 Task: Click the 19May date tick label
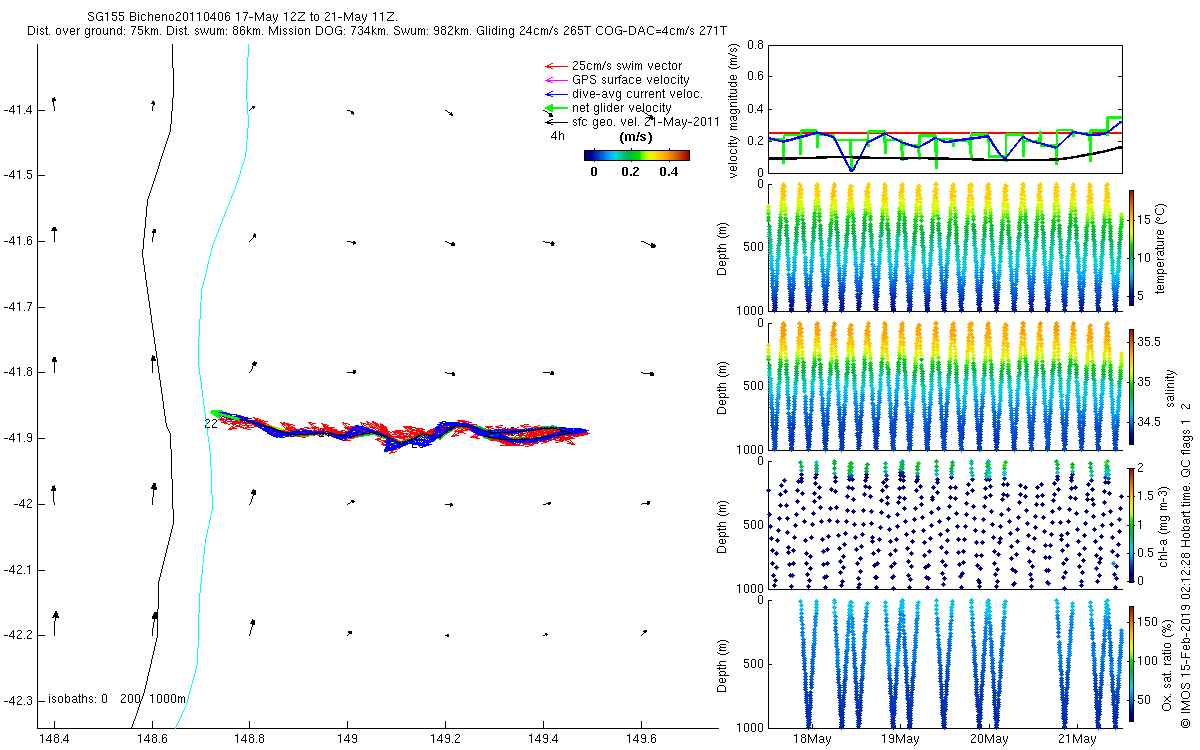point(900,739)
